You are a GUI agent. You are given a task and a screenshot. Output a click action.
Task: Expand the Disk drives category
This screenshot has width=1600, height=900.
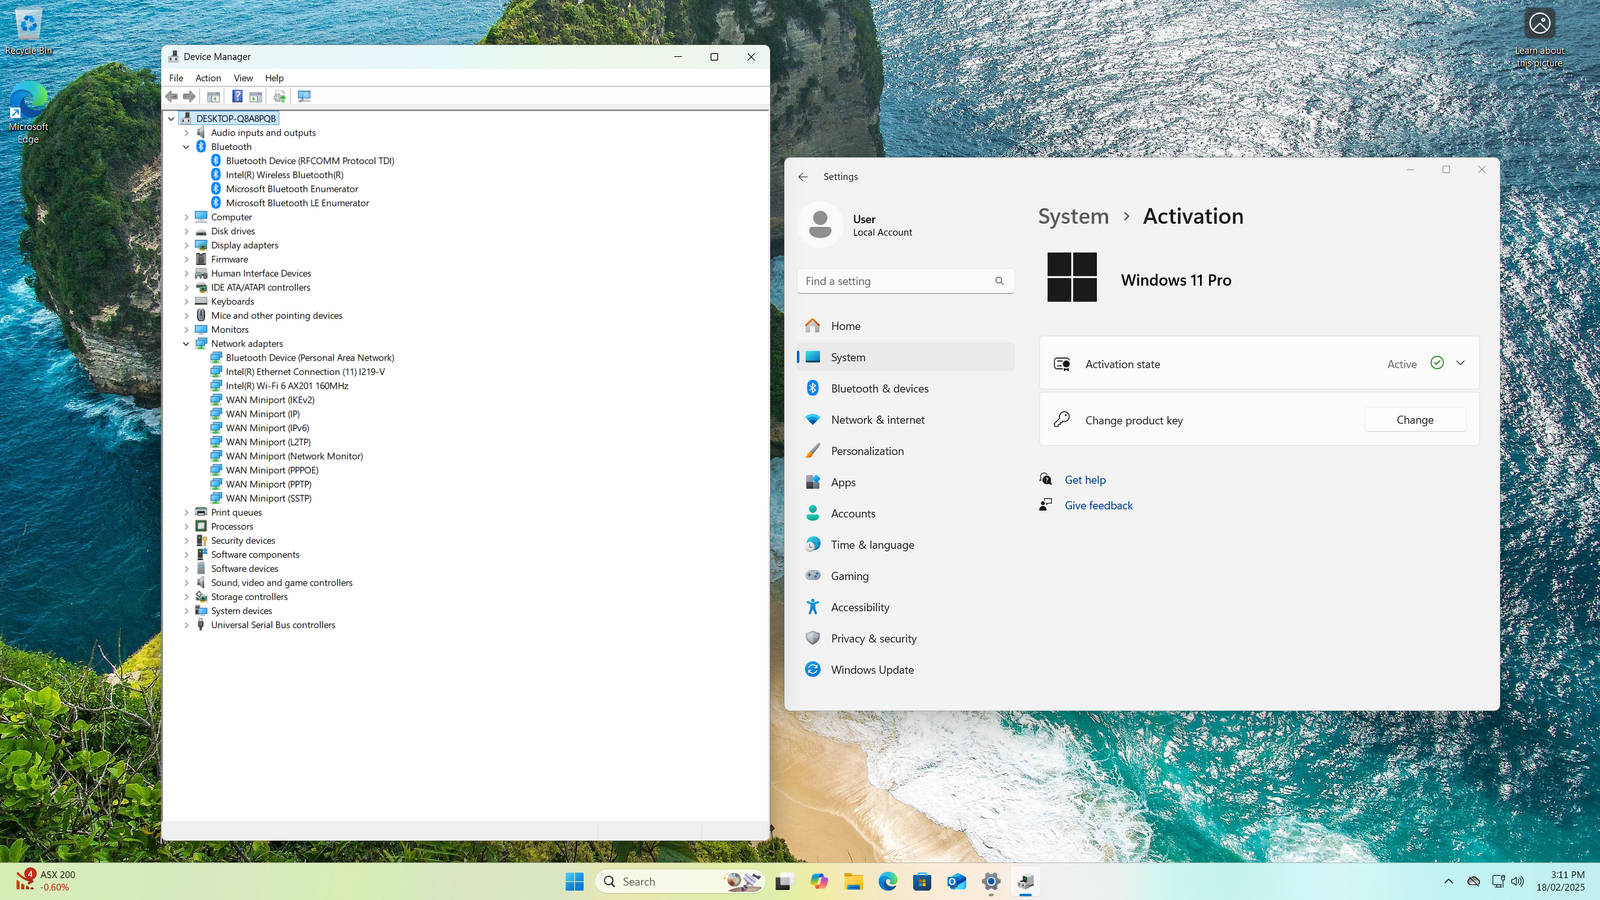pos(186,231)
